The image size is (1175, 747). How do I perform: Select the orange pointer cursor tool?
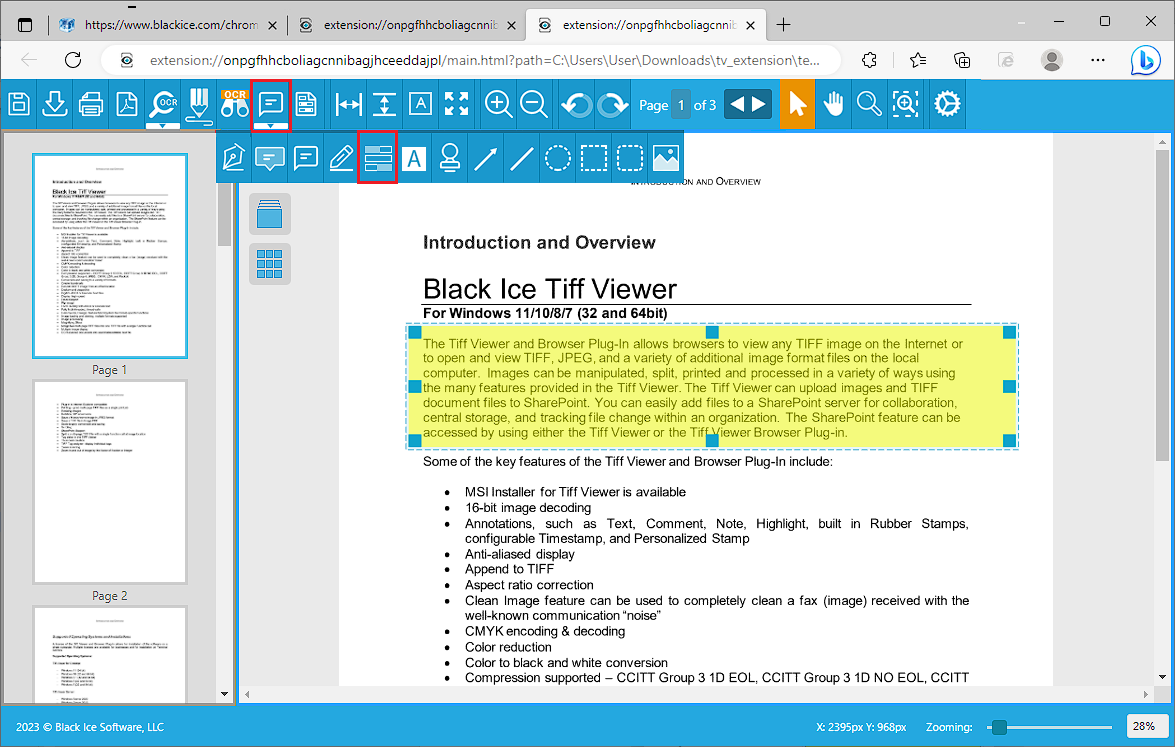797,104
